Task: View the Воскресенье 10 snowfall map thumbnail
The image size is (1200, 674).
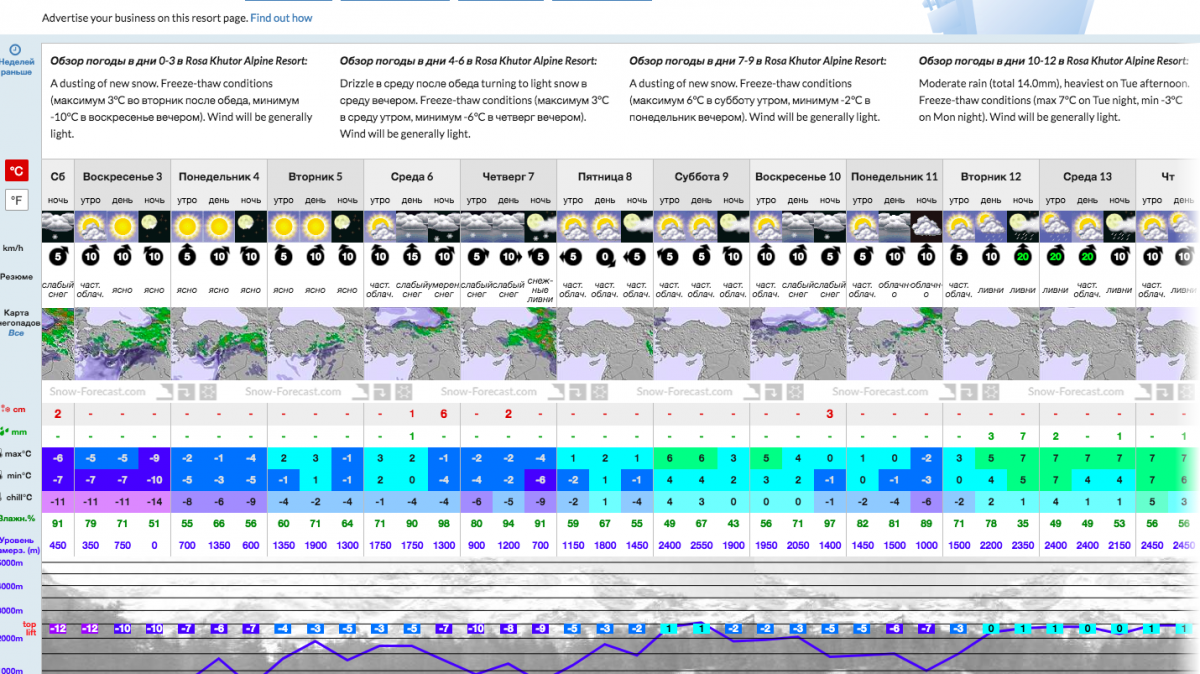Action: [797, 344]
